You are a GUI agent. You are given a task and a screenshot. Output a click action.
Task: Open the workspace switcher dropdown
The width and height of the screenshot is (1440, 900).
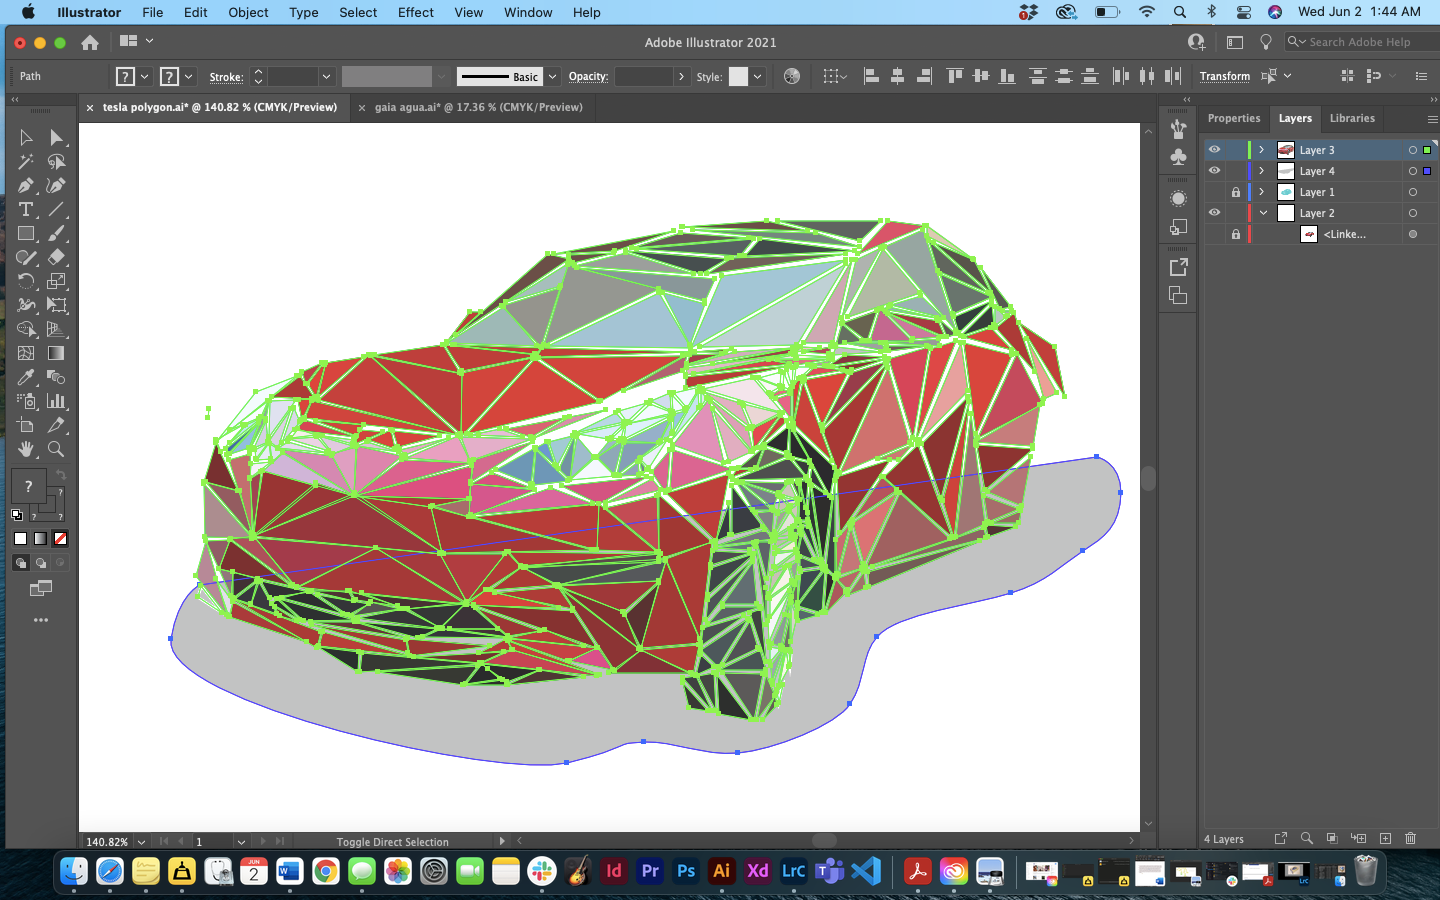pos(137,41)
